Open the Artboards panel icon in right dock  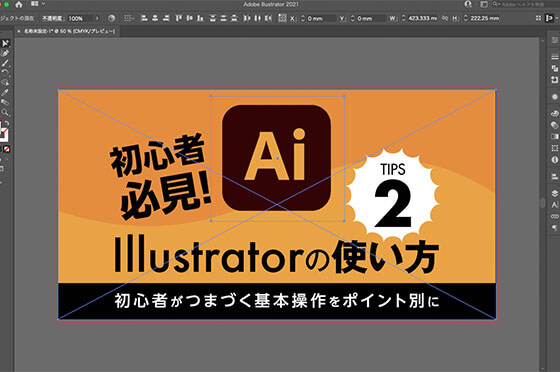[555, 148]
